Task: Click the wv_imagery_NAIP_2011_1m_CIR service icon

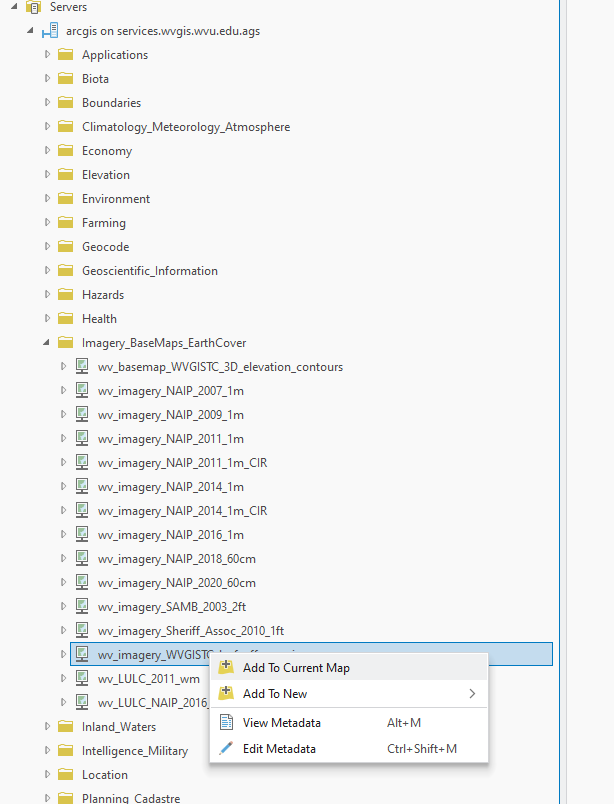Action: [x=82, y=463]
